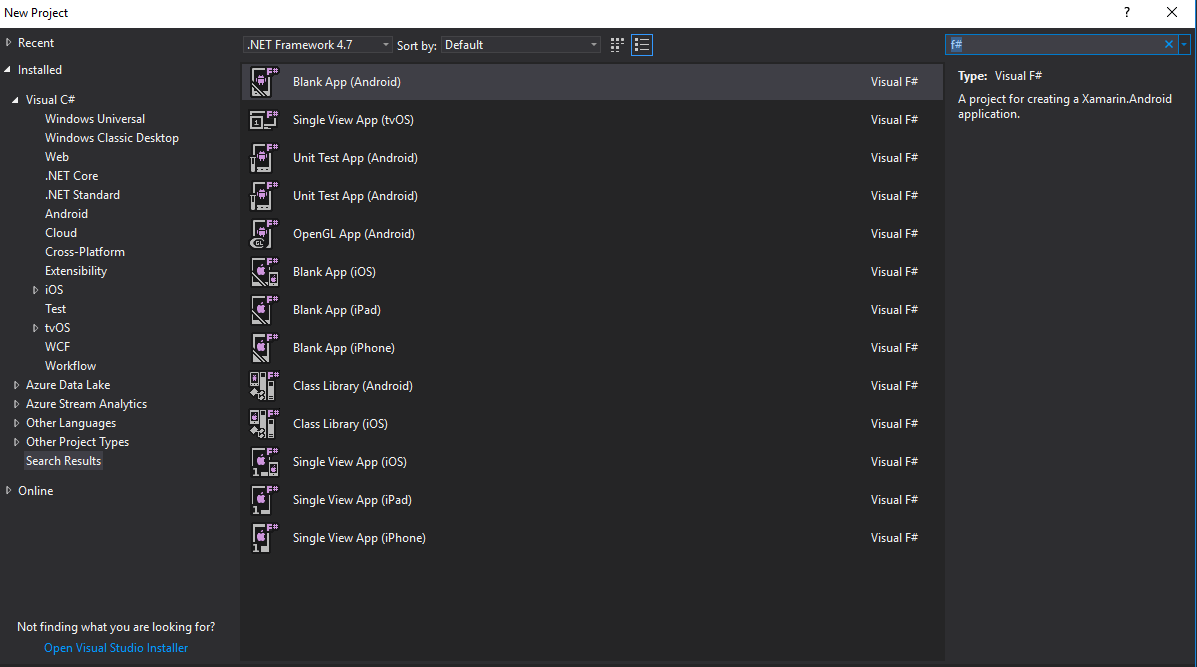
Task: Click the Class Library (Android) icon
Action: [264, 385]
